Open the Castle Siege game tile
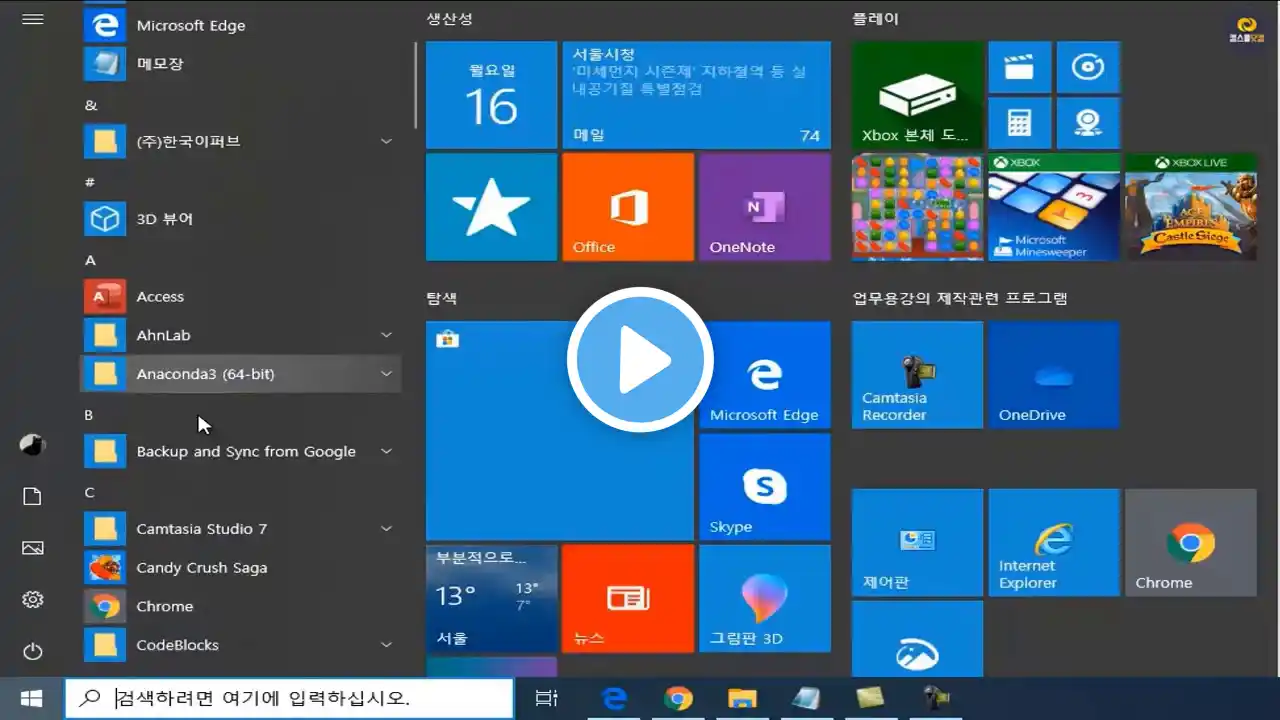1280x720 pixels. point(1191,206)
